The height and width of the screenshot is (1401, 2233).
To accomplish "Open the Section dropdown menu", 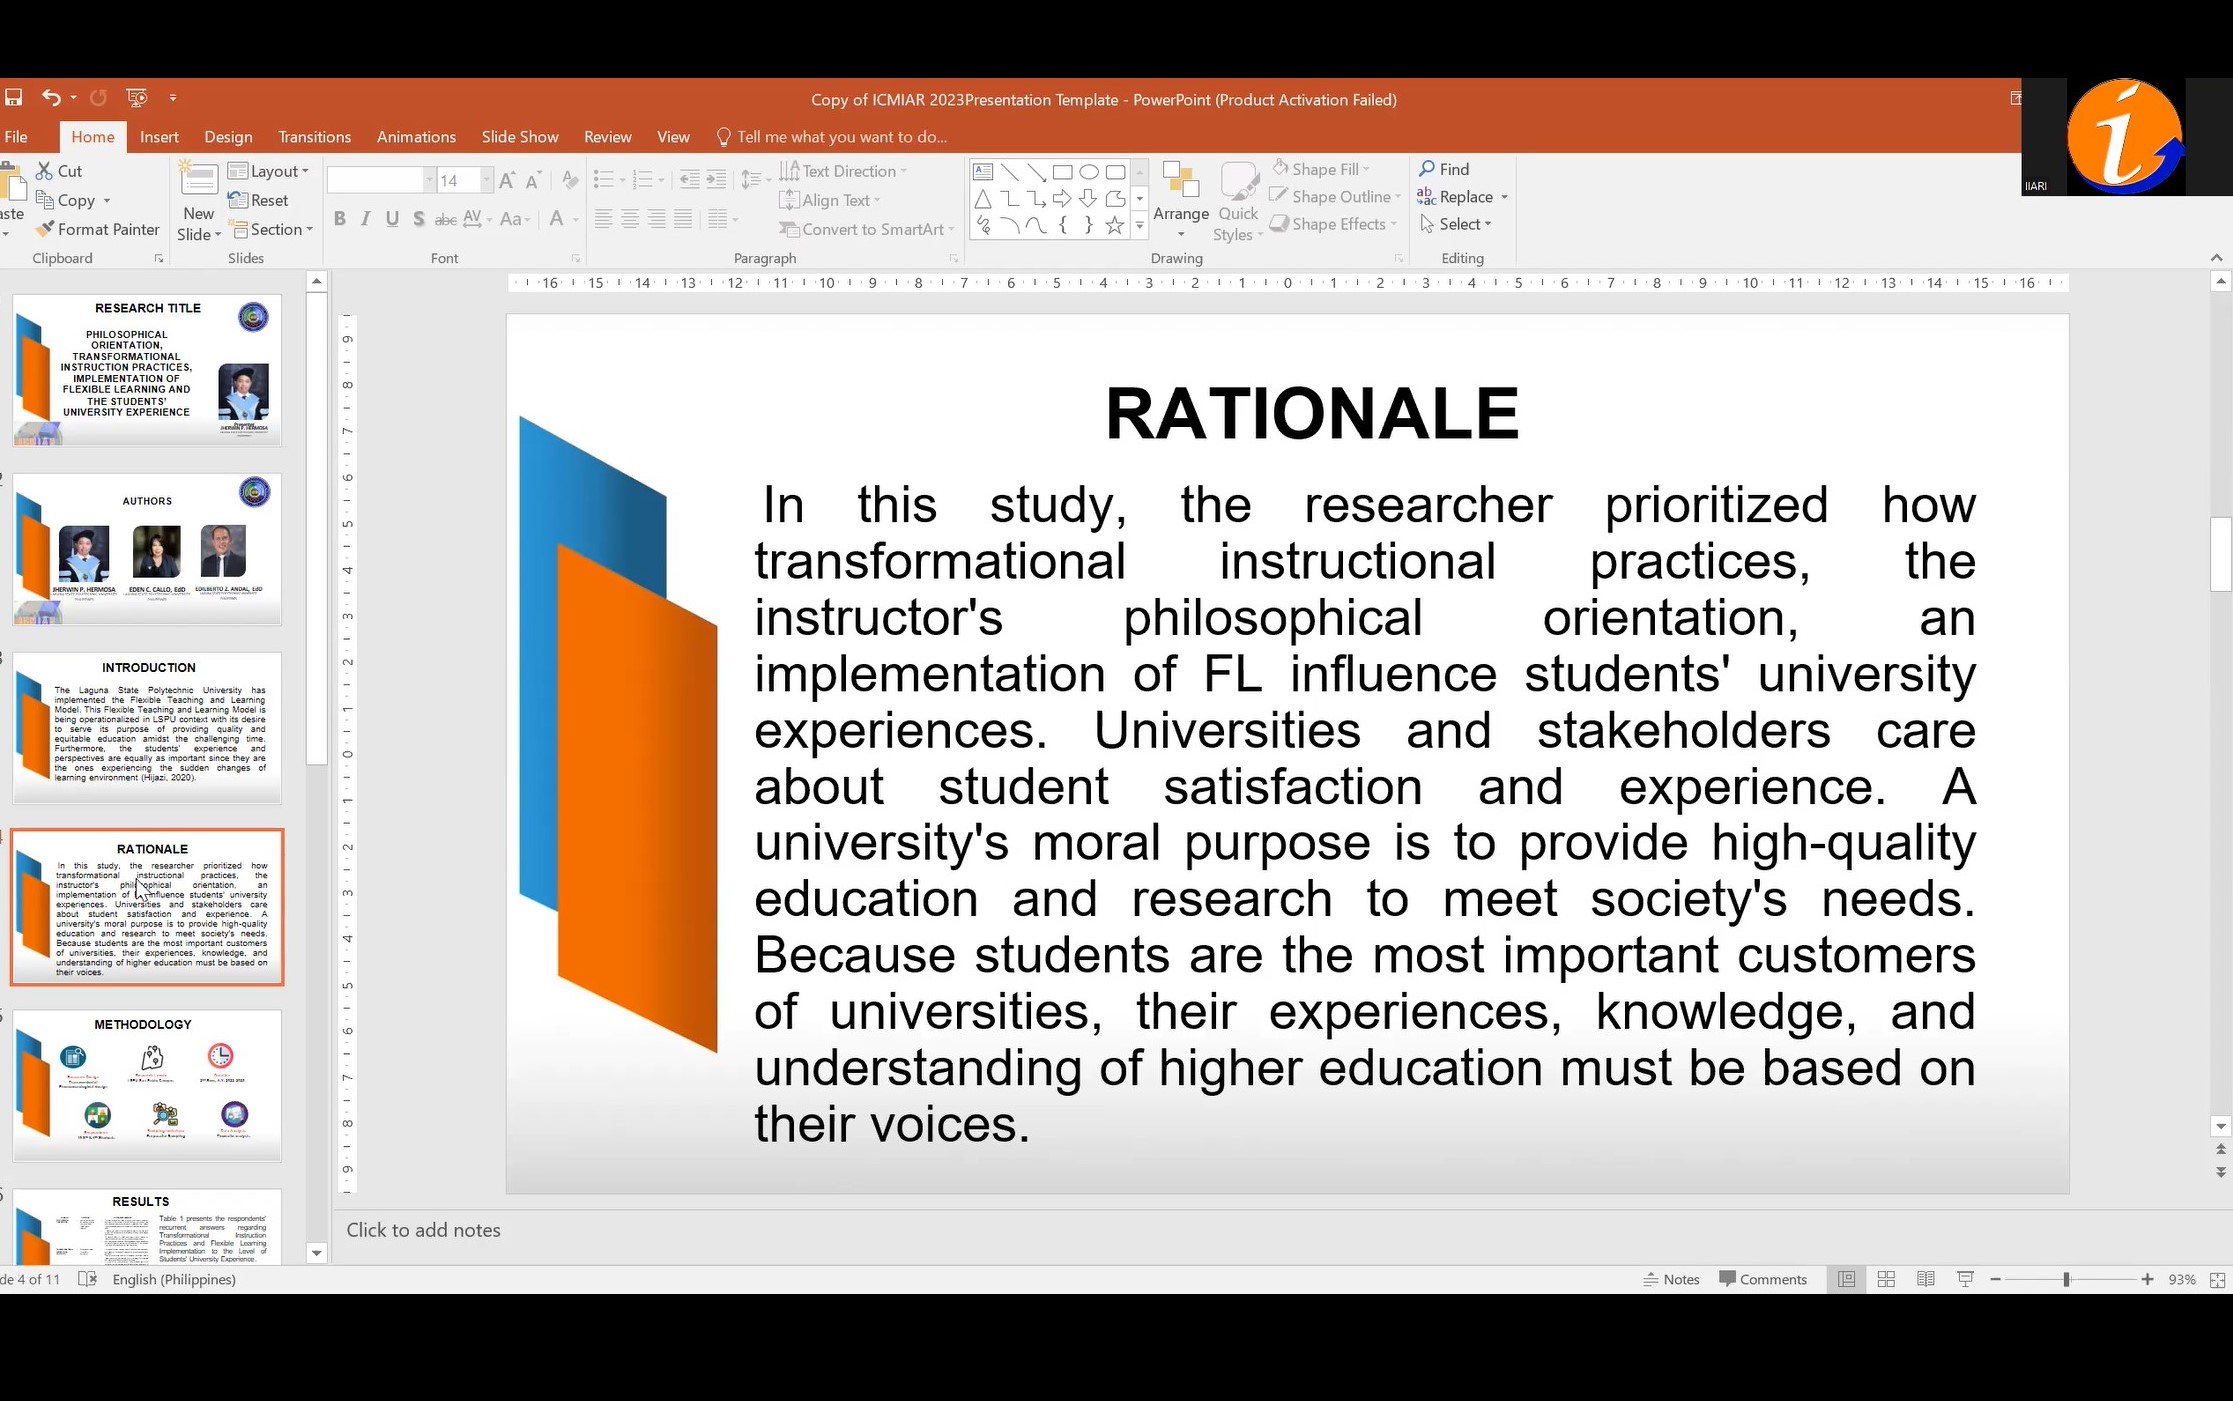I will coord(274,229).
